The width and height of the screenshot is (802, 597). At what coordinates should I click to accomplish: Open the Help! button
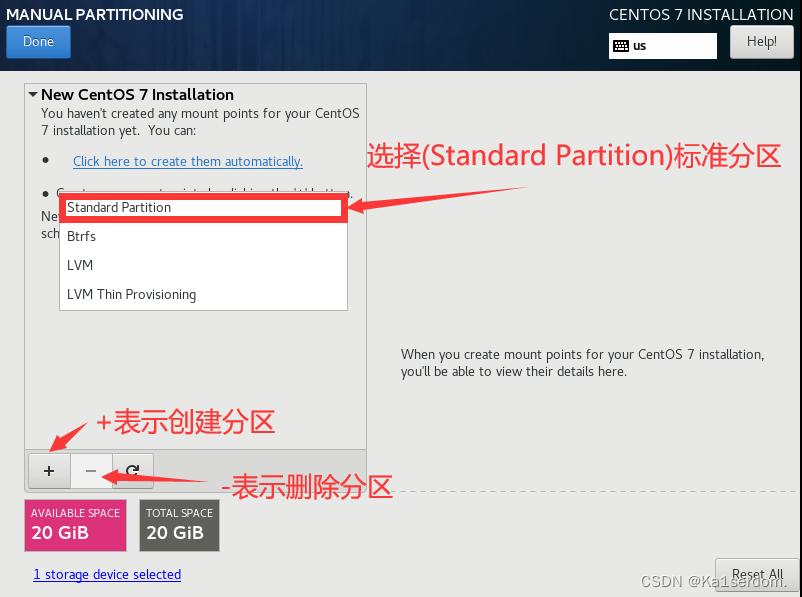(x=762, y=42)
